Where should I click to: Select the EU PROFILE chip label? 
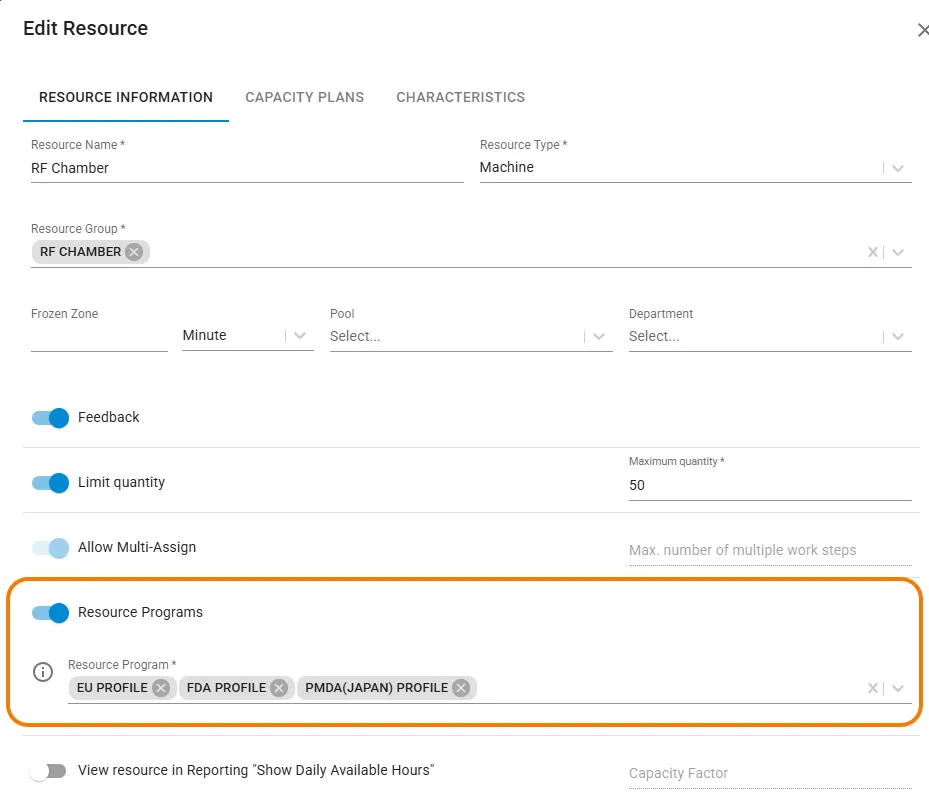coord(112,687)
